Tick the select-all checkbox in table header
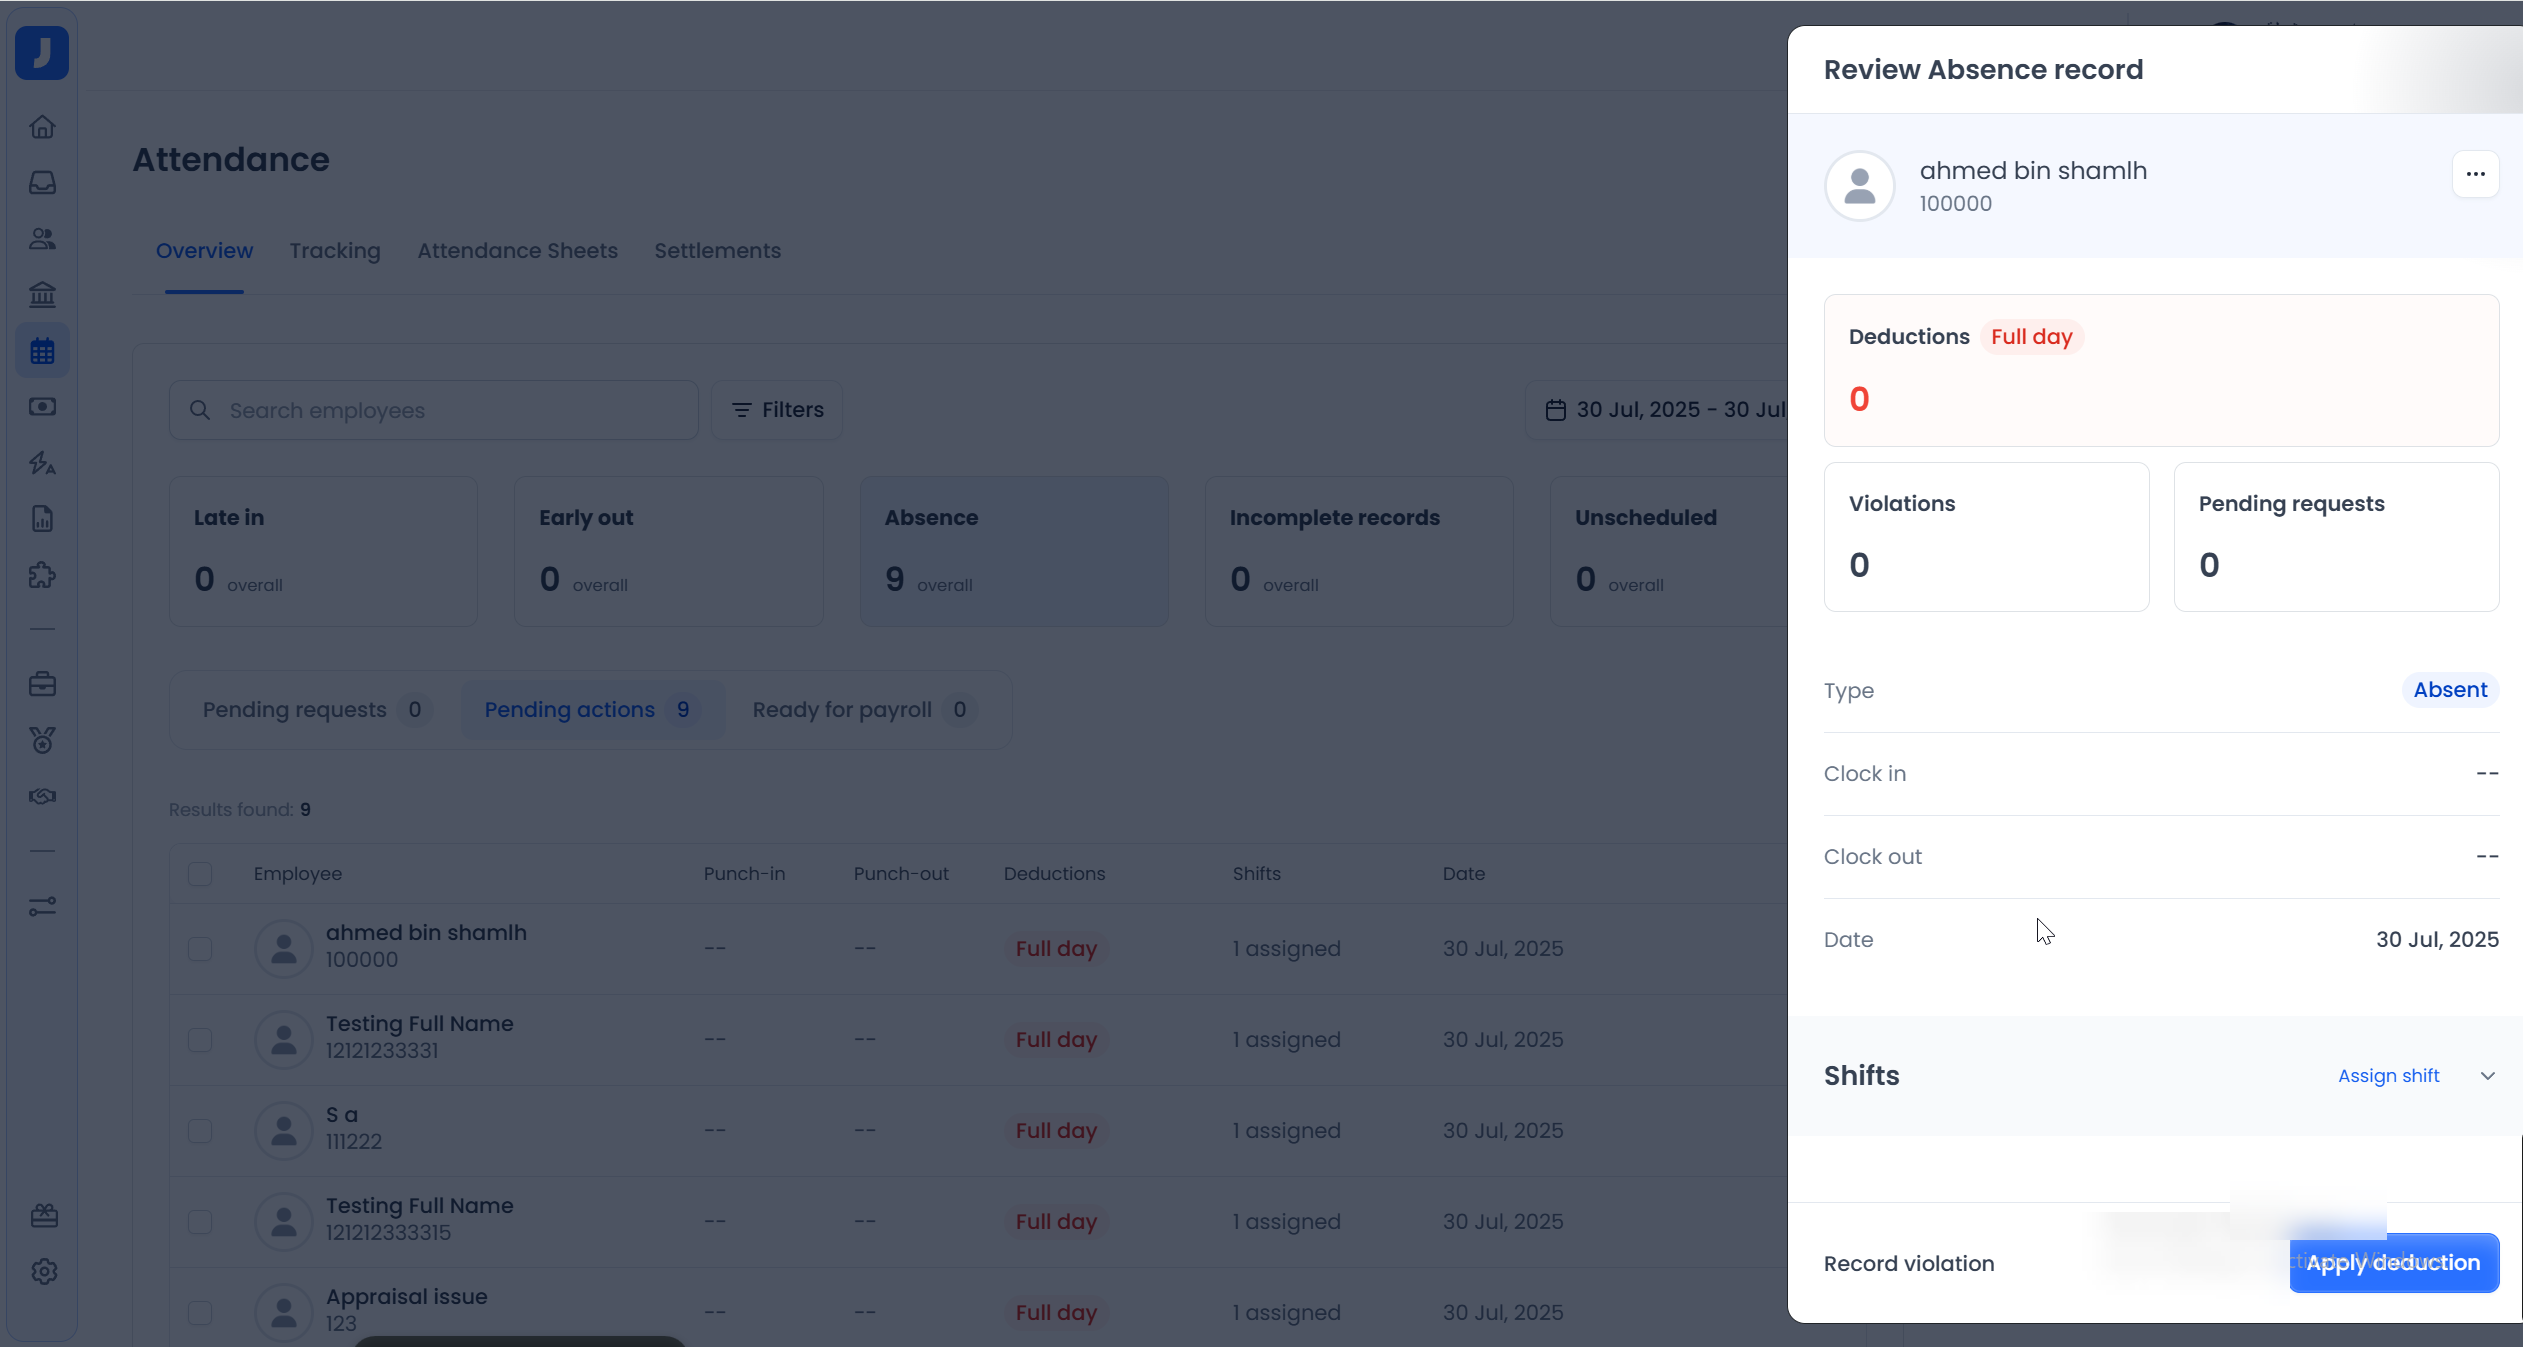The width and height of the screenshot is (2523, 1347). 200,874
